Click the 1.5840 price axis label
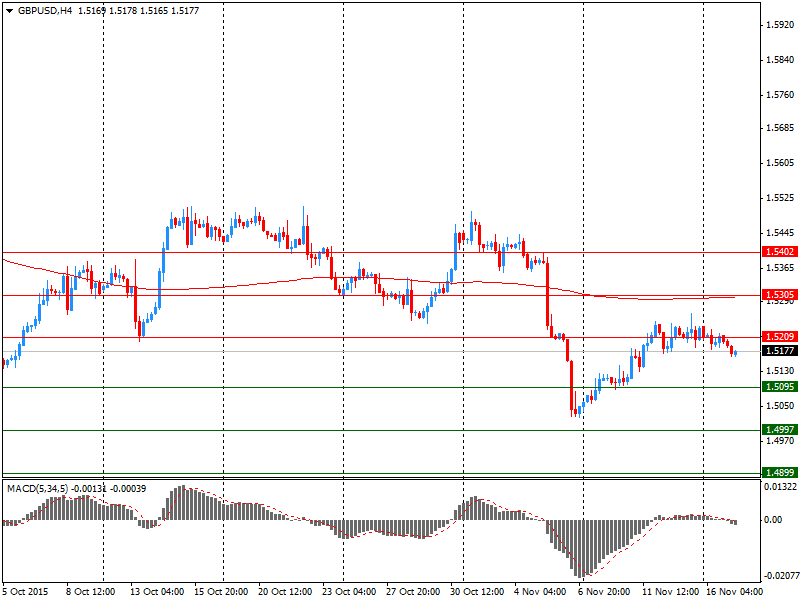The image size is (800, 600). coord(780,60)
